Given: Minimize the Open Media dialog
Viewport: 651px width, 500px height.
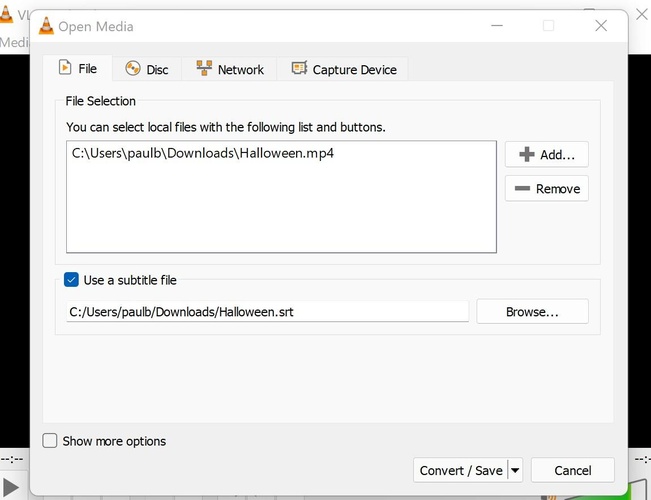Looking at the screenshot, I should coord(497,26).
